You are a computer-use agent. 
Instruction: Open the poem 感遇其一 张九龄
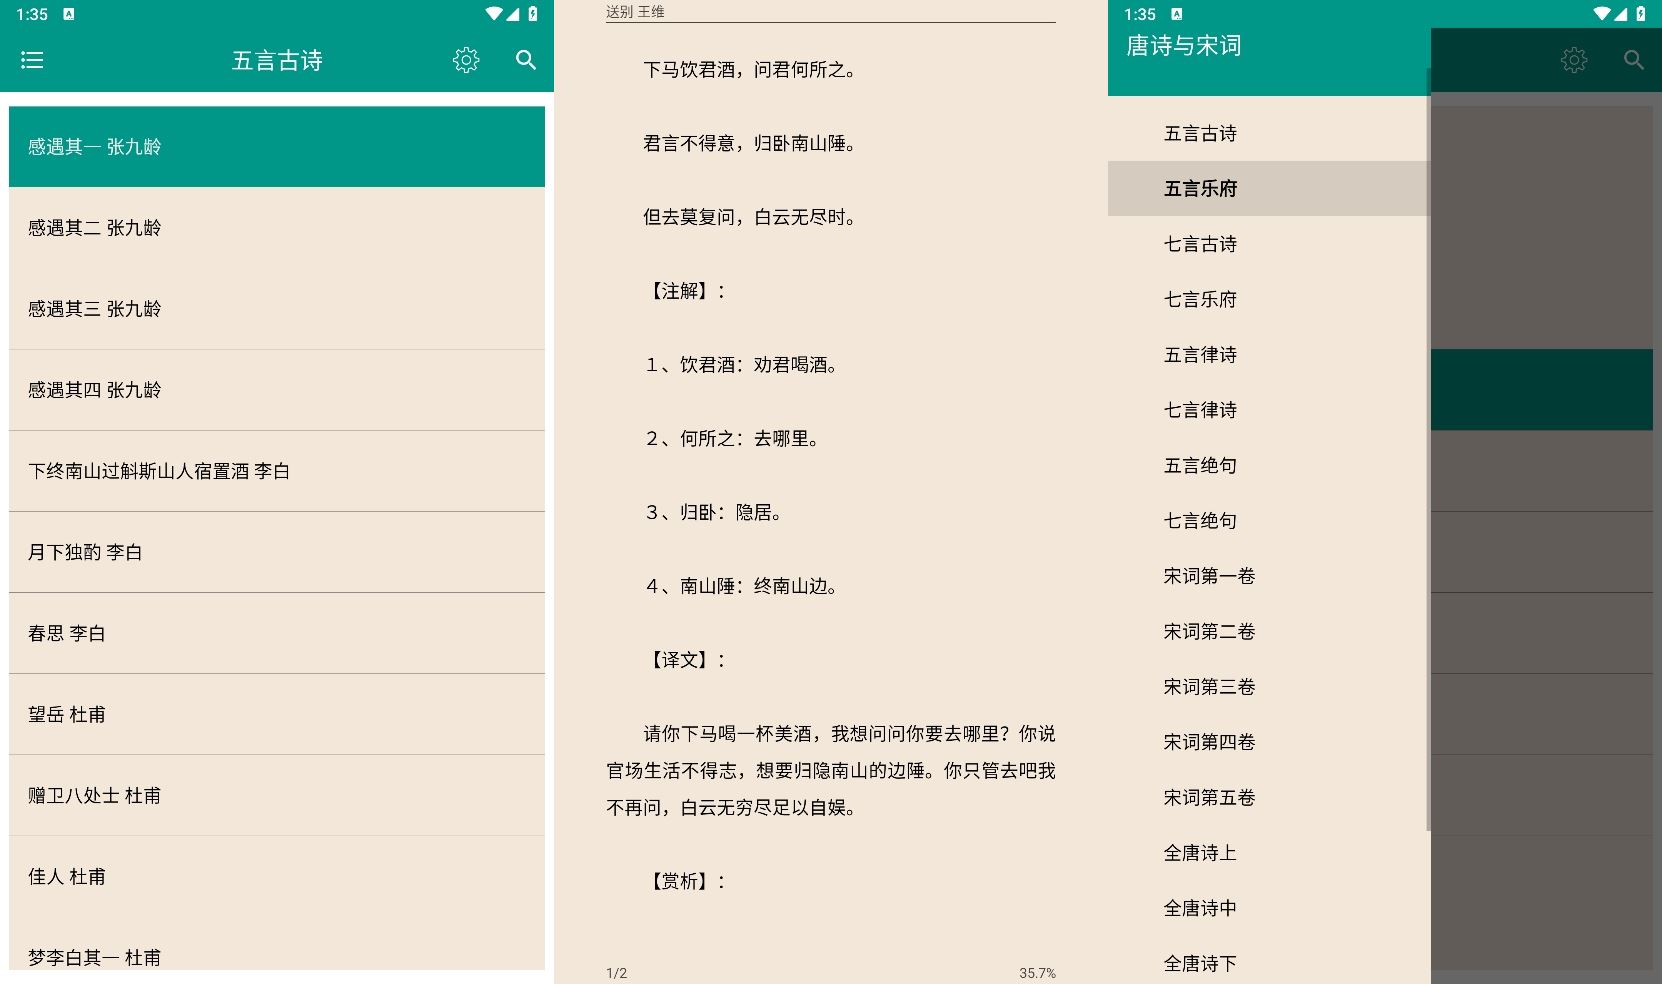tap(95, 147)
